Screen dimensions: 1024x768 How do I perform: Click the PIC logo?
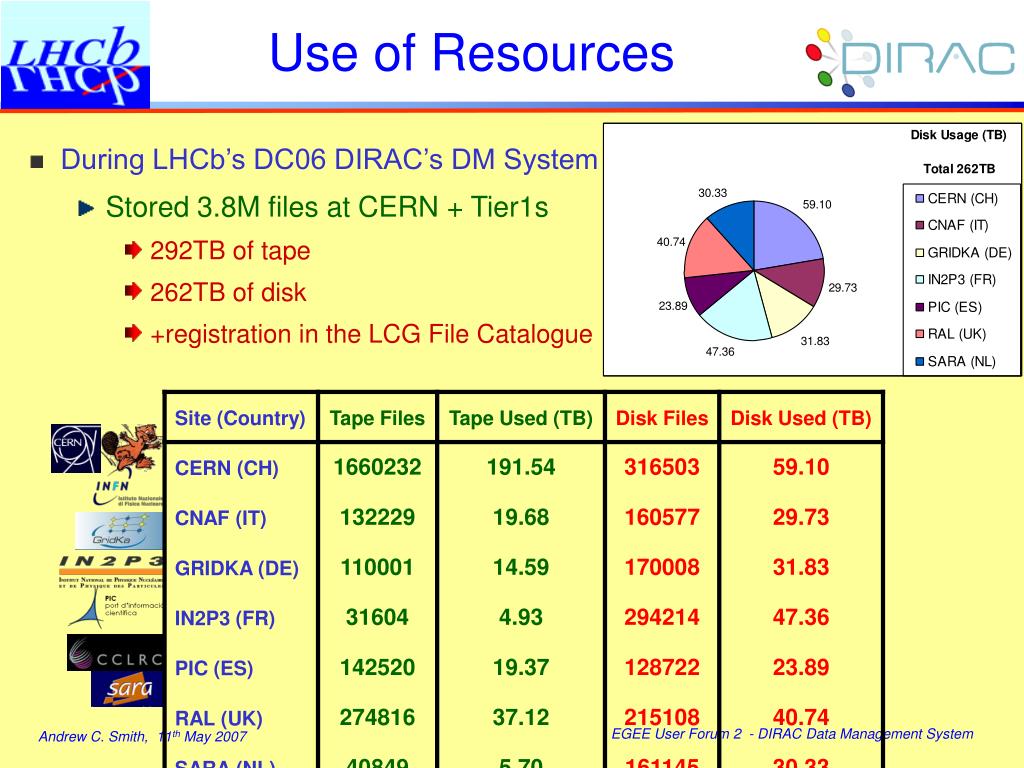115,610
